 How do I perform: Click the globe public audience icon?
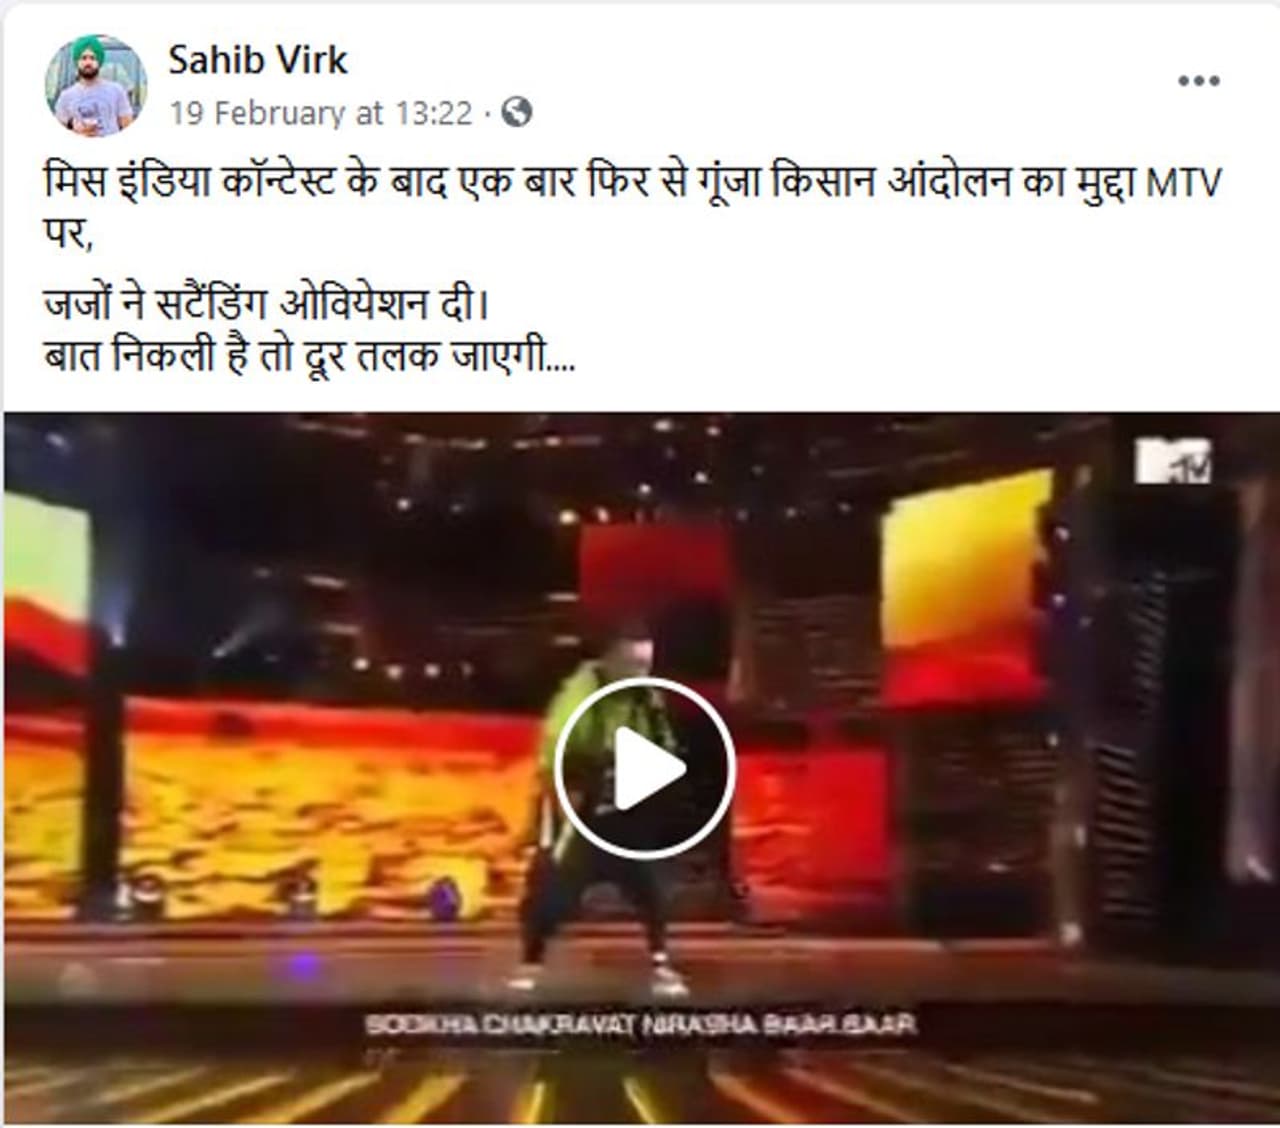tap(516, 112)
